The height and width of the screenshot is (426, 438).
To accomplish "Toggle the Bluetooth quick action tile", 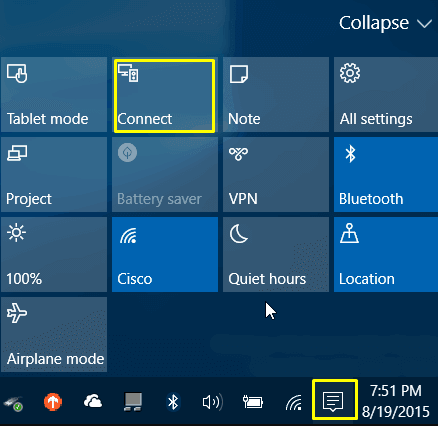I will click(386, 174).
